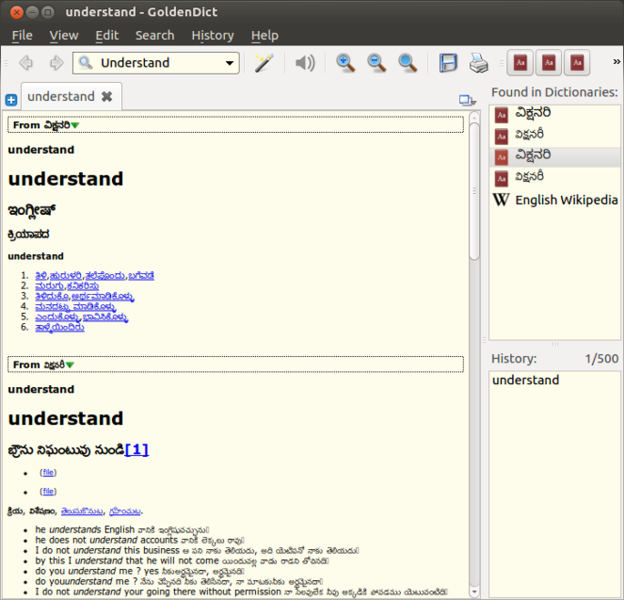Image resolution: width=624 pixels, height=600 pixels.
Task: Zoom out with the minus magnifier
Action: click(376, 63)
